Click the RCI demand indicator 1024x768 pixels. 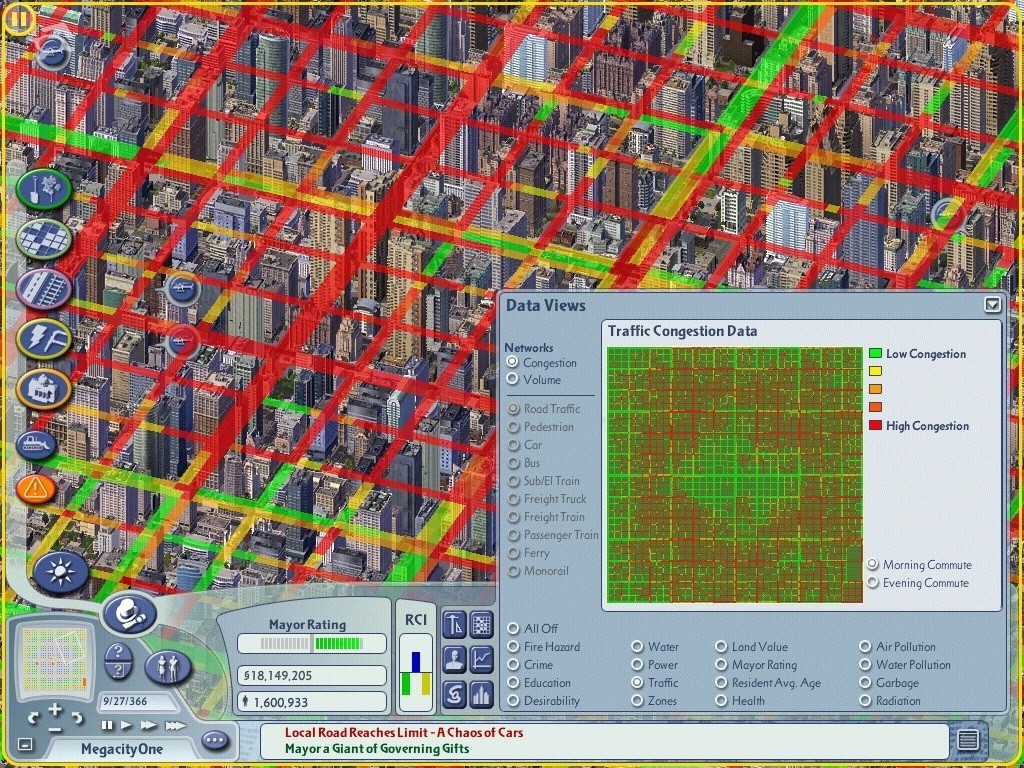416,673
